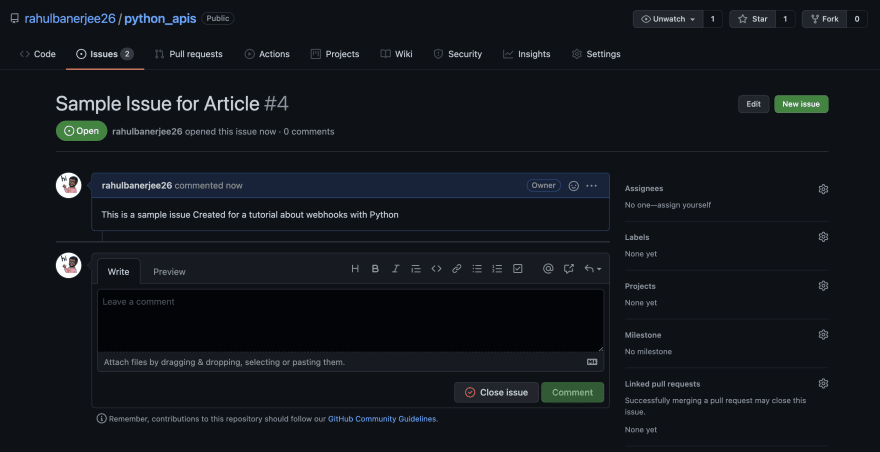Fork the repository
880x452 pixels.
click(x=824, y=19)
